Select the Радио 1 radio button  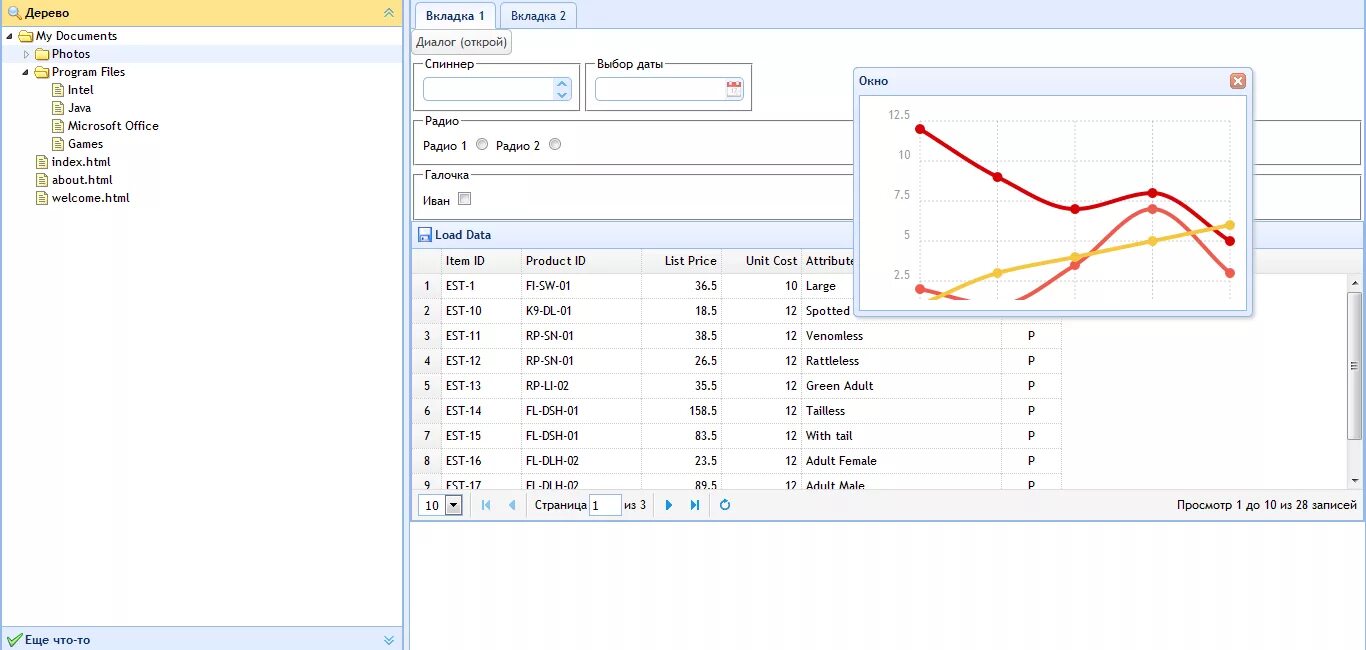pos(482,144)
